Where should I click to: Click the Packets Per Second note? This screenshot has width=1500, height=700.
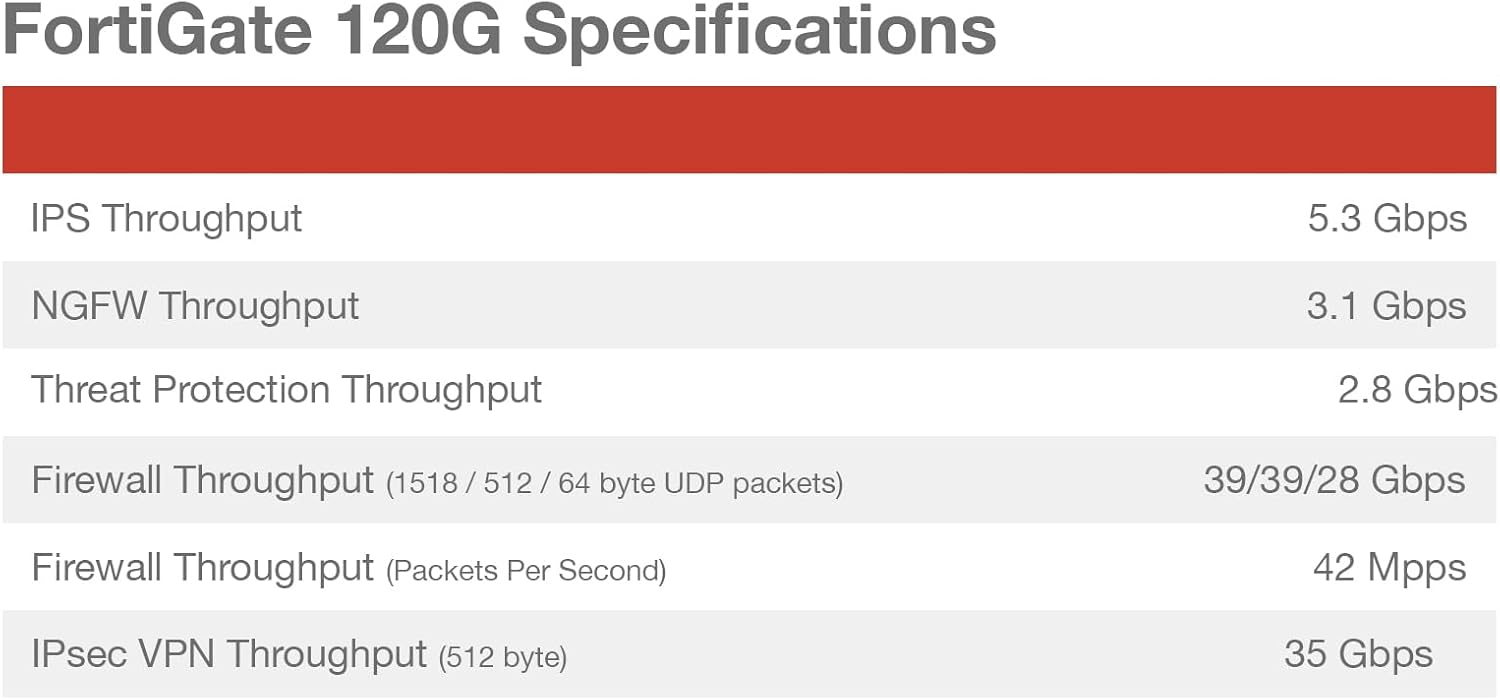pos(526,571)
